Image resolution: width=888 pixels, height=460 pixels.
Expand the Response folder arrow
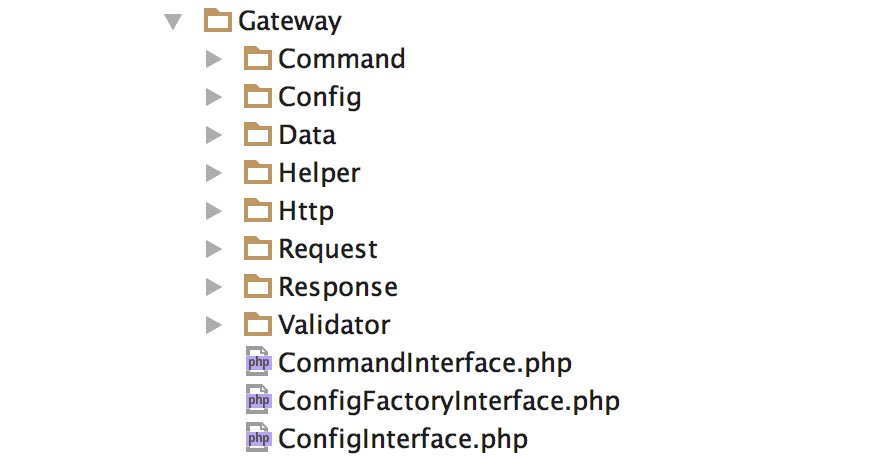coord(214,287)
